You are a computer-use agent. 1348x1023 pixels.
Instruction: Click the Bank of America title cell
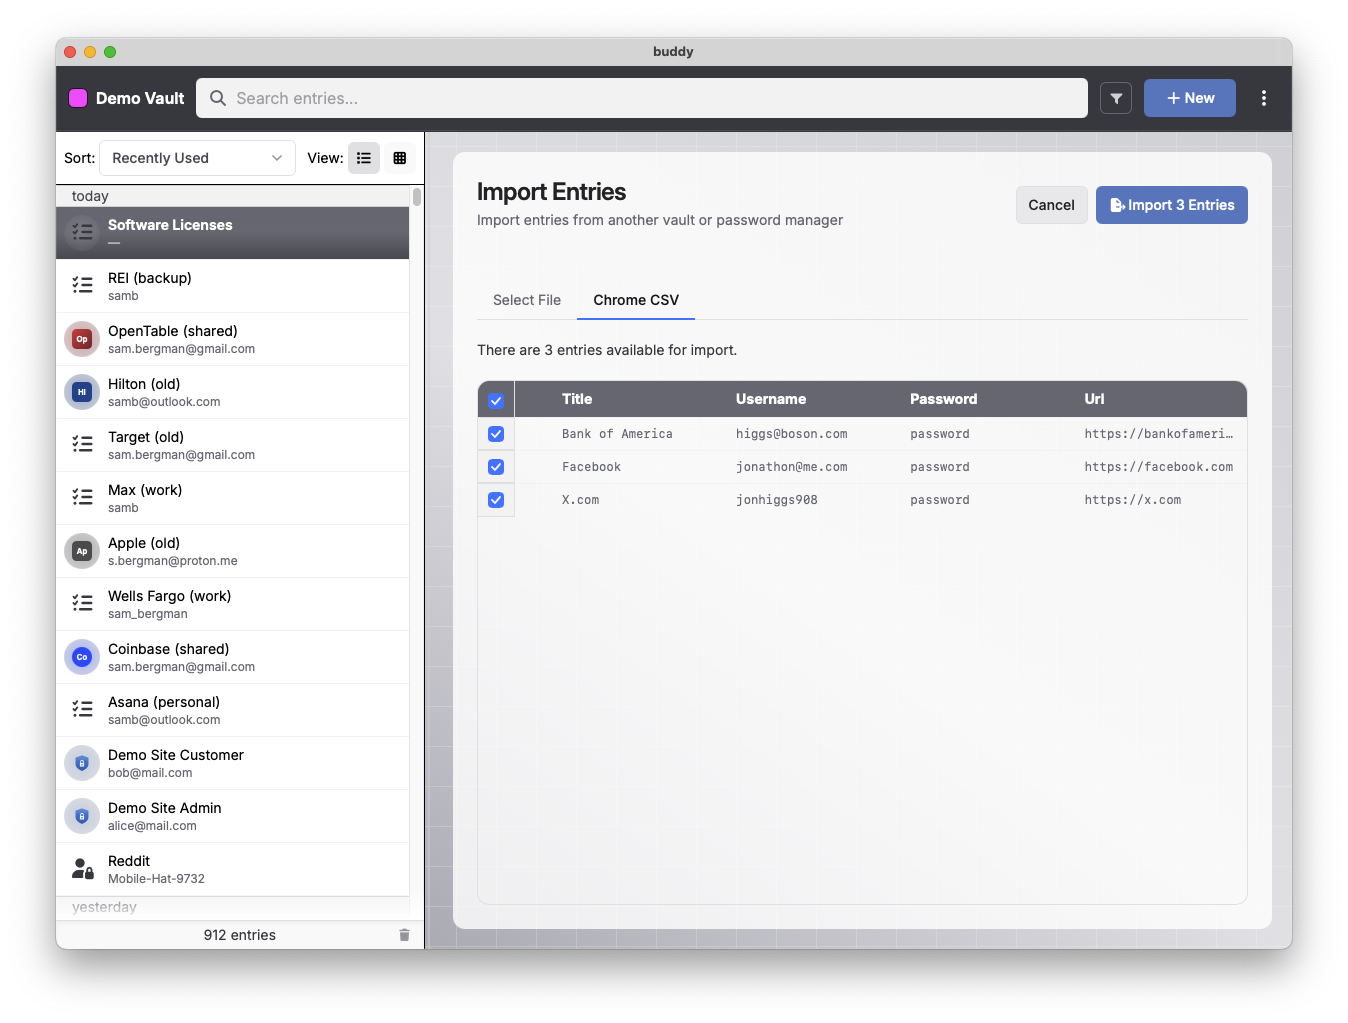[617, 434]
